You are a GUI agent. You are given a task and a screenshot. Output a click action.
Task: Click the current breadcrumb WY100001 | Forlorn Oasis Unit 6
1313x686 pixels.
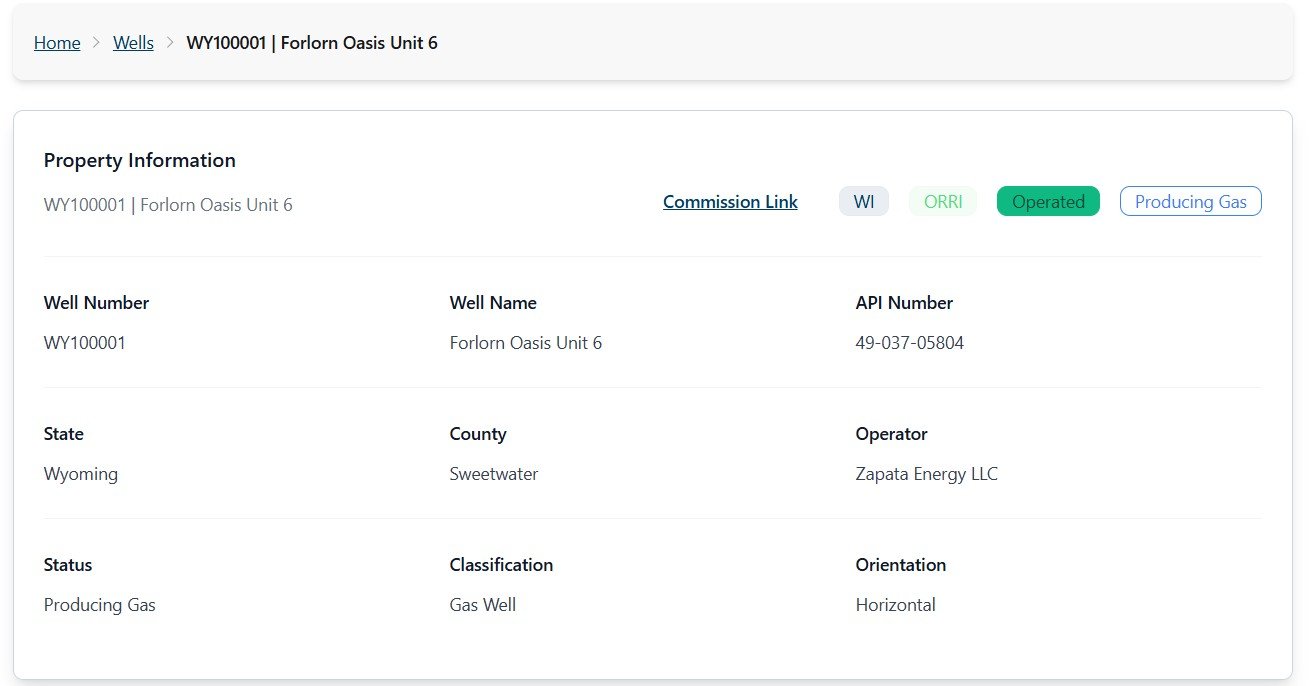point(312,43)
